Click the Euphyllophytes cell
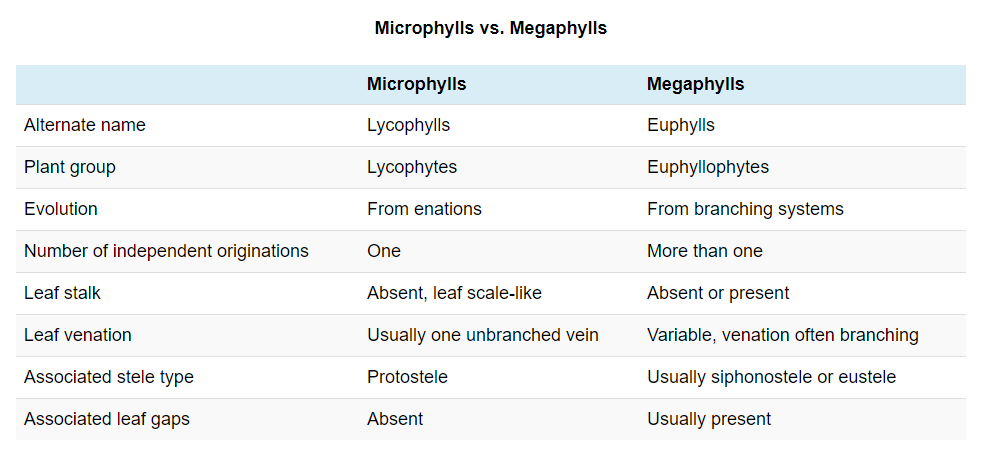 (708, 167)
